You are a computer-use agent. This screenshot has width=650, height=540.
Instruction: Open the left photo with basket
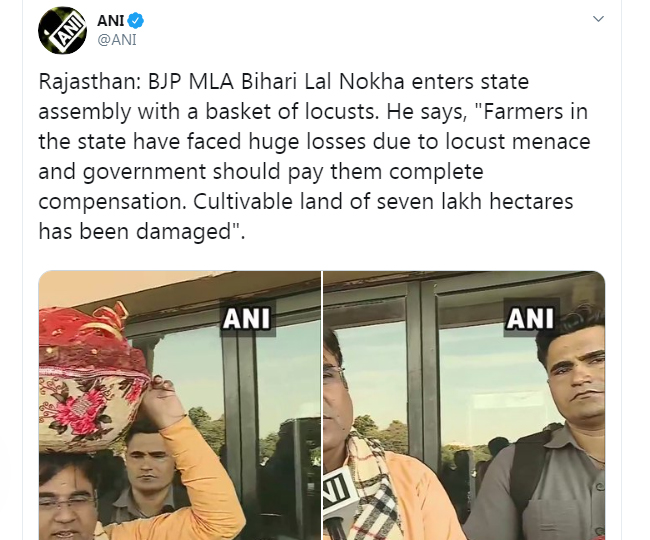tap(179, 405)
